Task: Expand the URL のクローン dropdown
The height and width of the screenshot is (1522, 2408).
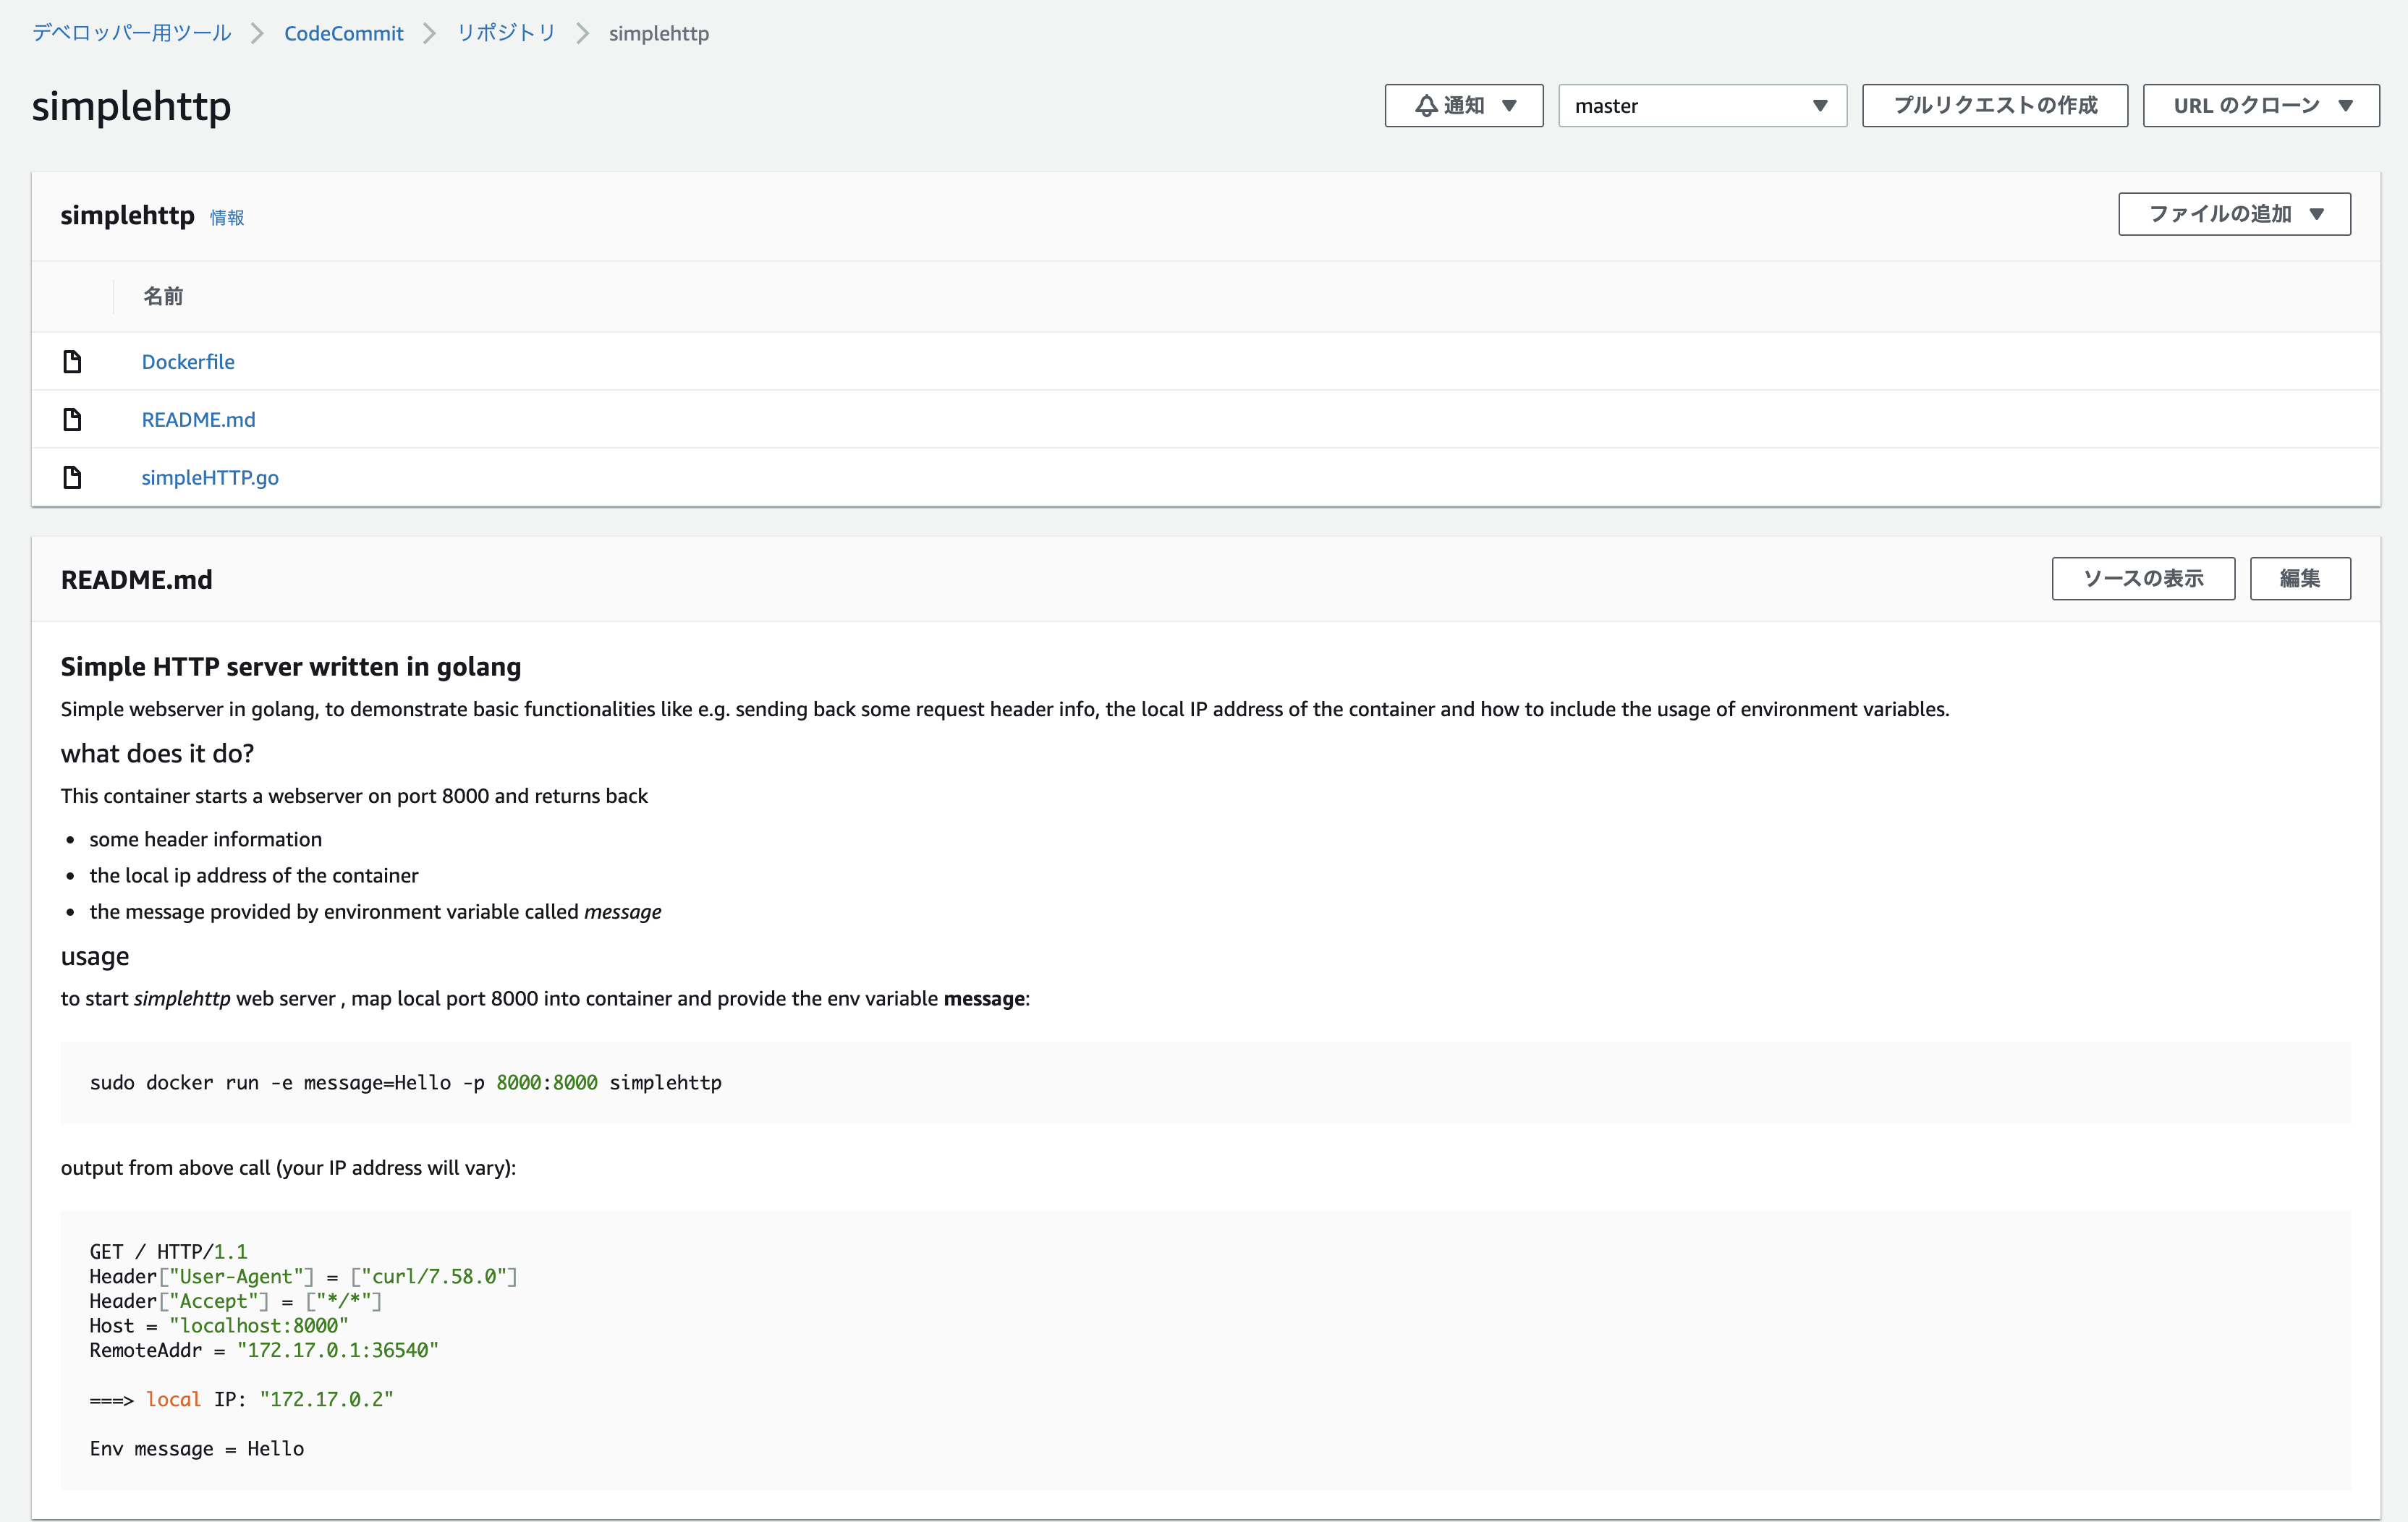Action: (2260, 105)
